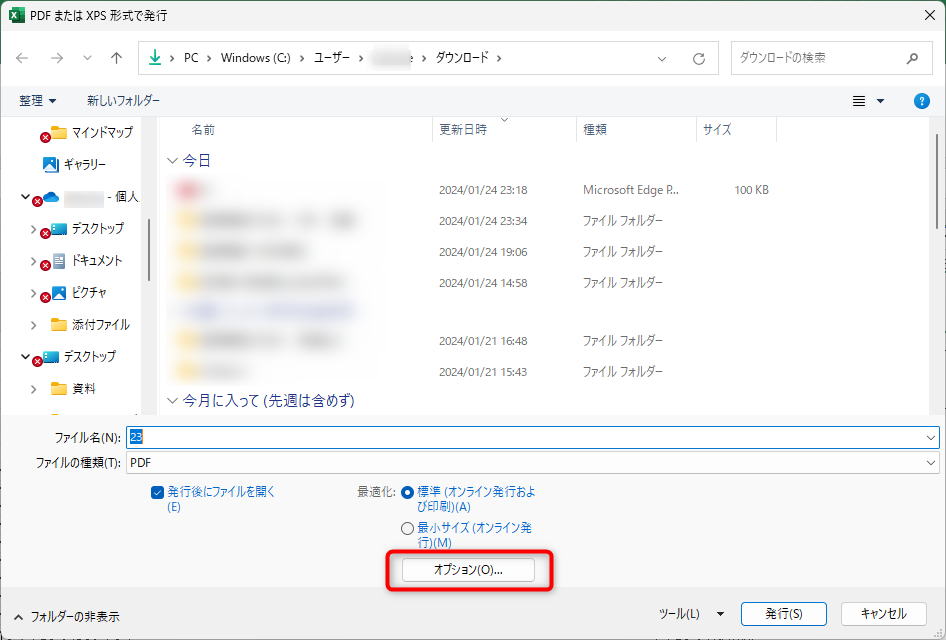Expand the 資料 folder
The image size is (946, 640).
tap(33, 389)
